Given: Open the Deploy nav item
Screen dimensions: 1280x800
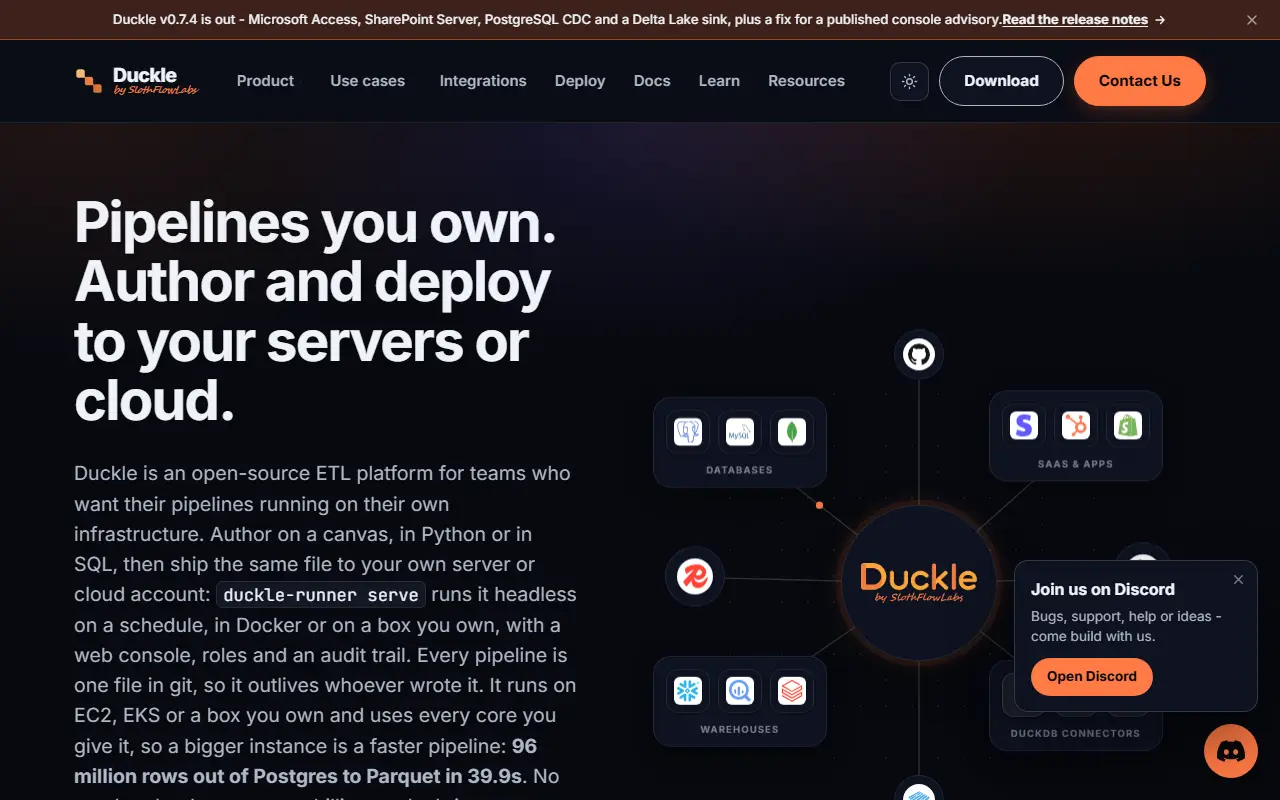Looking at the screenshot, I should coord(580,81).
